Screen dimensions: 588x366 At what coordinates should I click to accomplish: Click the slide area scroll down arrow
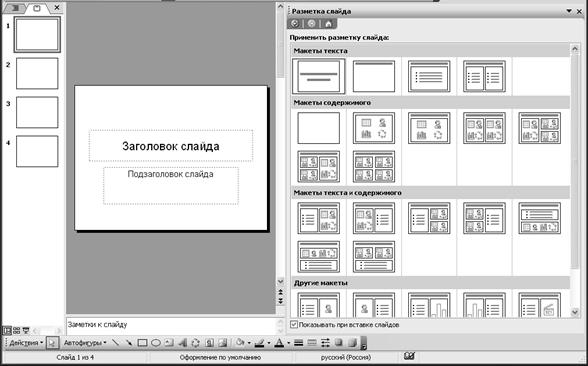(280, 282)
